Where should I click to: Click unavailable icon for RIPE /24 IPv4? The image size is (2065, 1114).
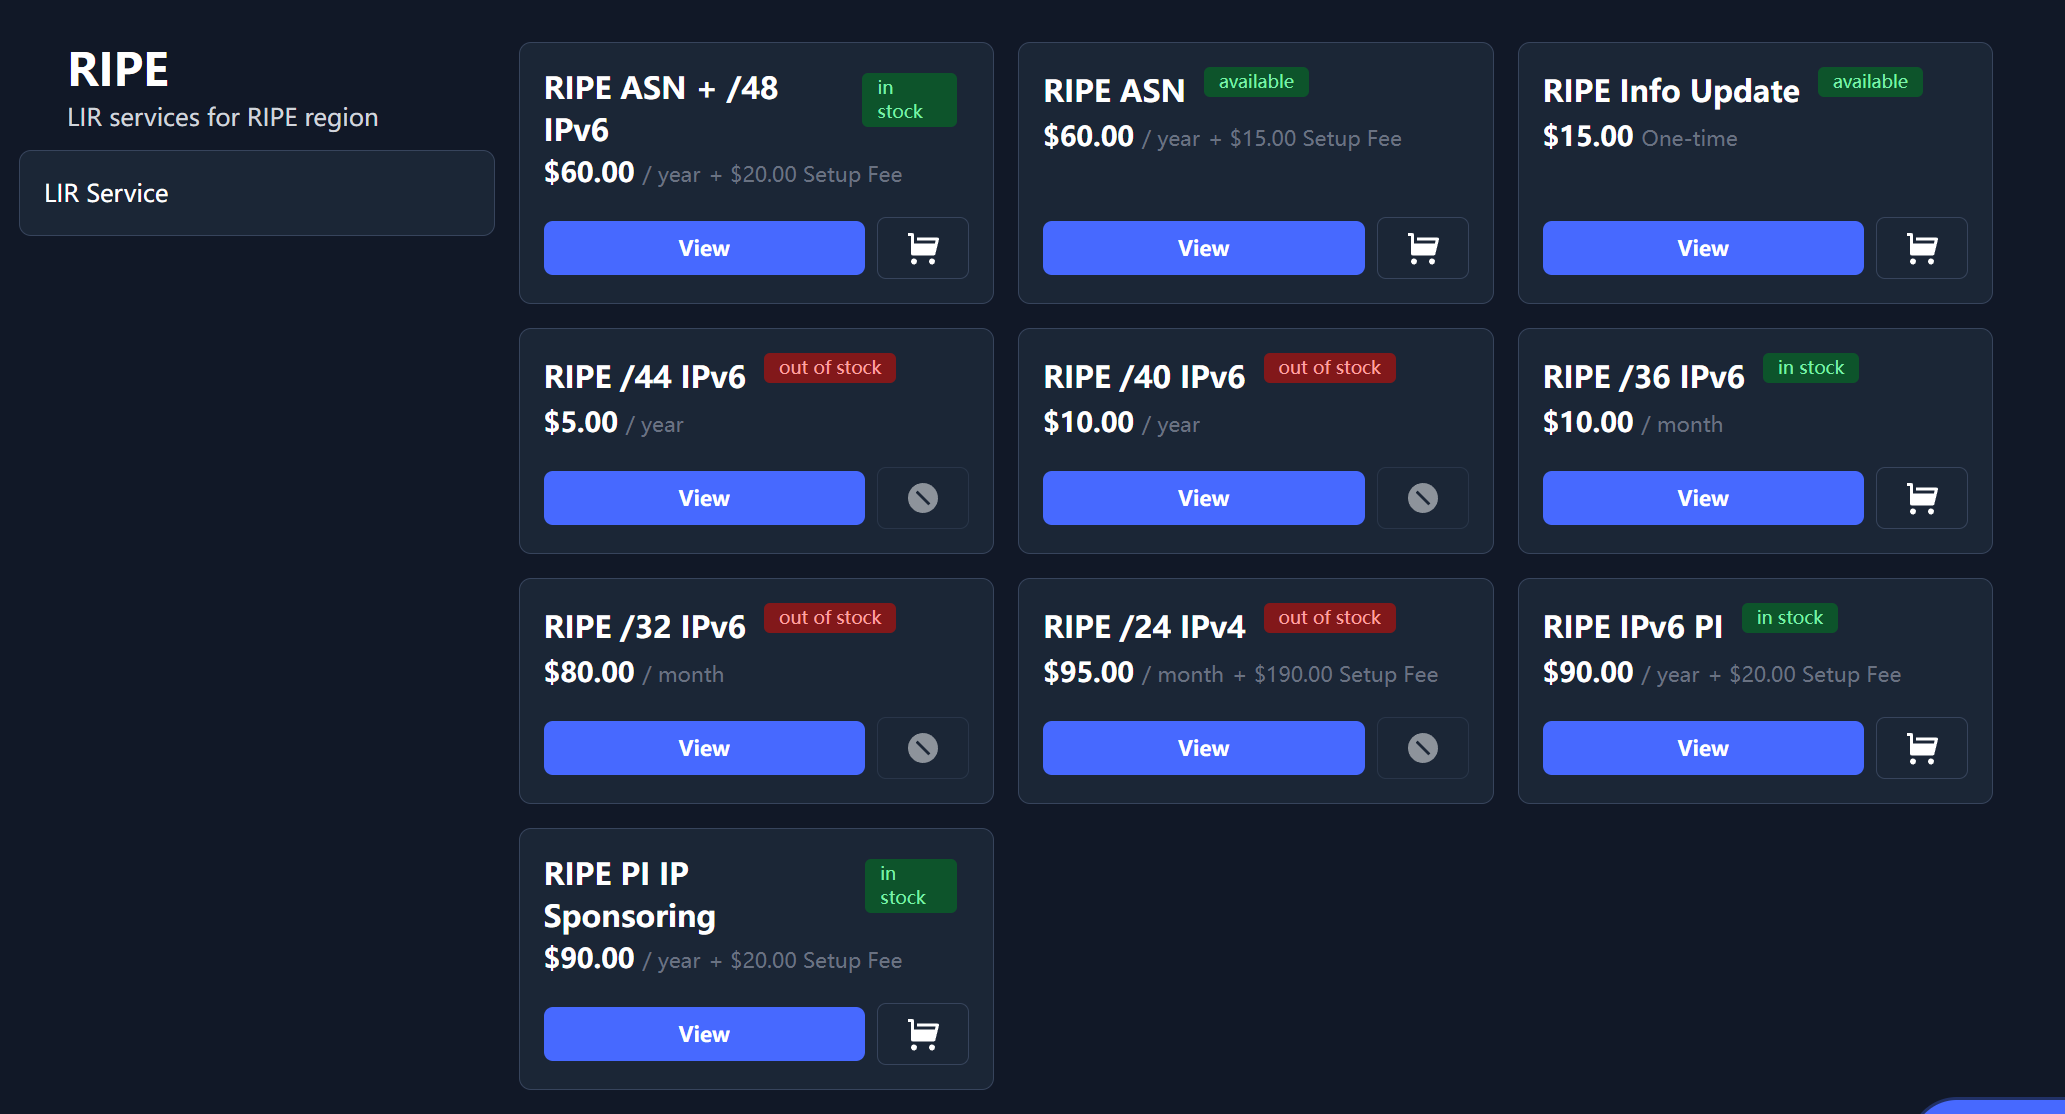pos(1422,748)
